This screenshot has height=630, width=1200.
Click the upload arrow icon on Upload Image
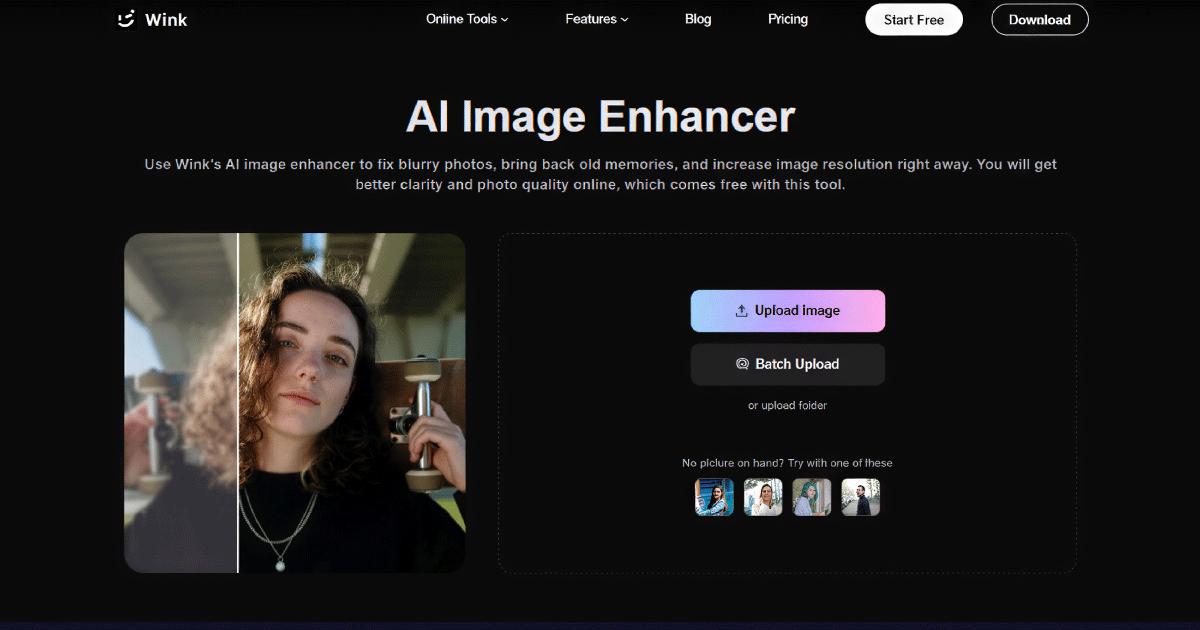tap(742, 311)
